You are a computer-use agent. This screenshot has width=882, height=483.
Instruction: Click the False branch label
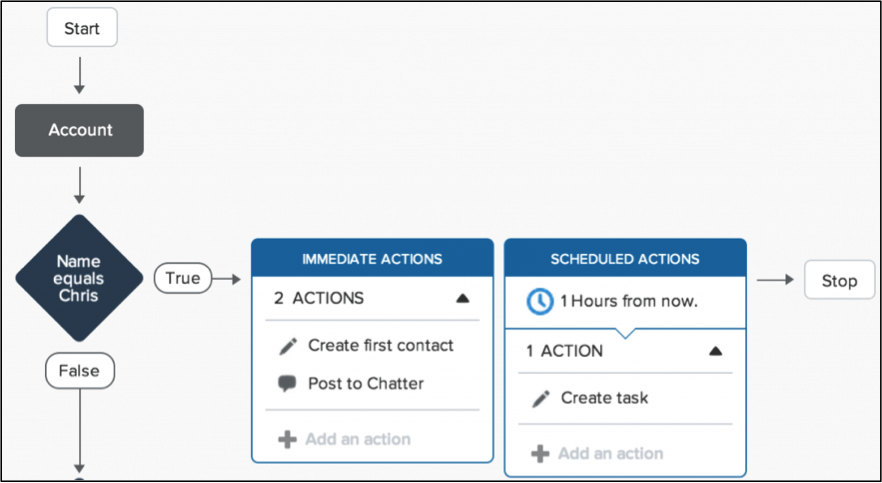coord(79,371)
